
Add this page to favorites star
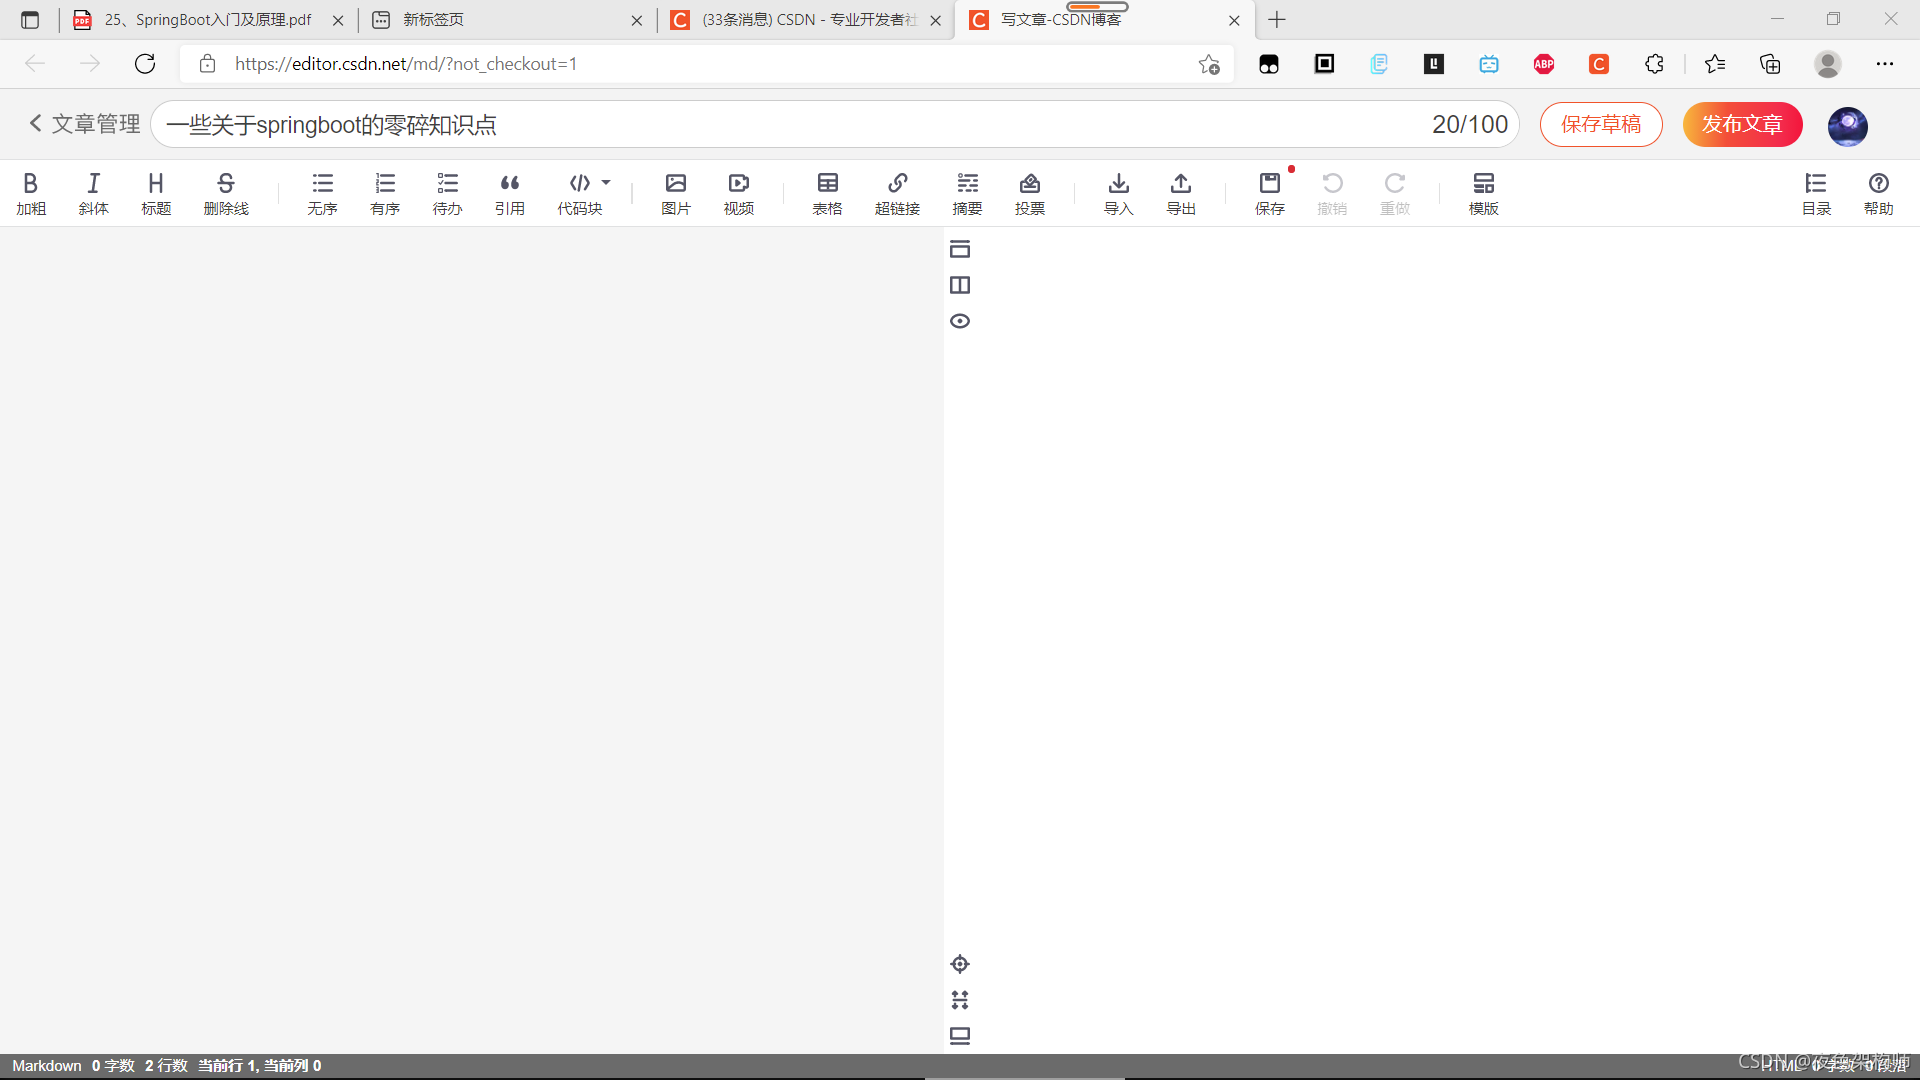1209,64
